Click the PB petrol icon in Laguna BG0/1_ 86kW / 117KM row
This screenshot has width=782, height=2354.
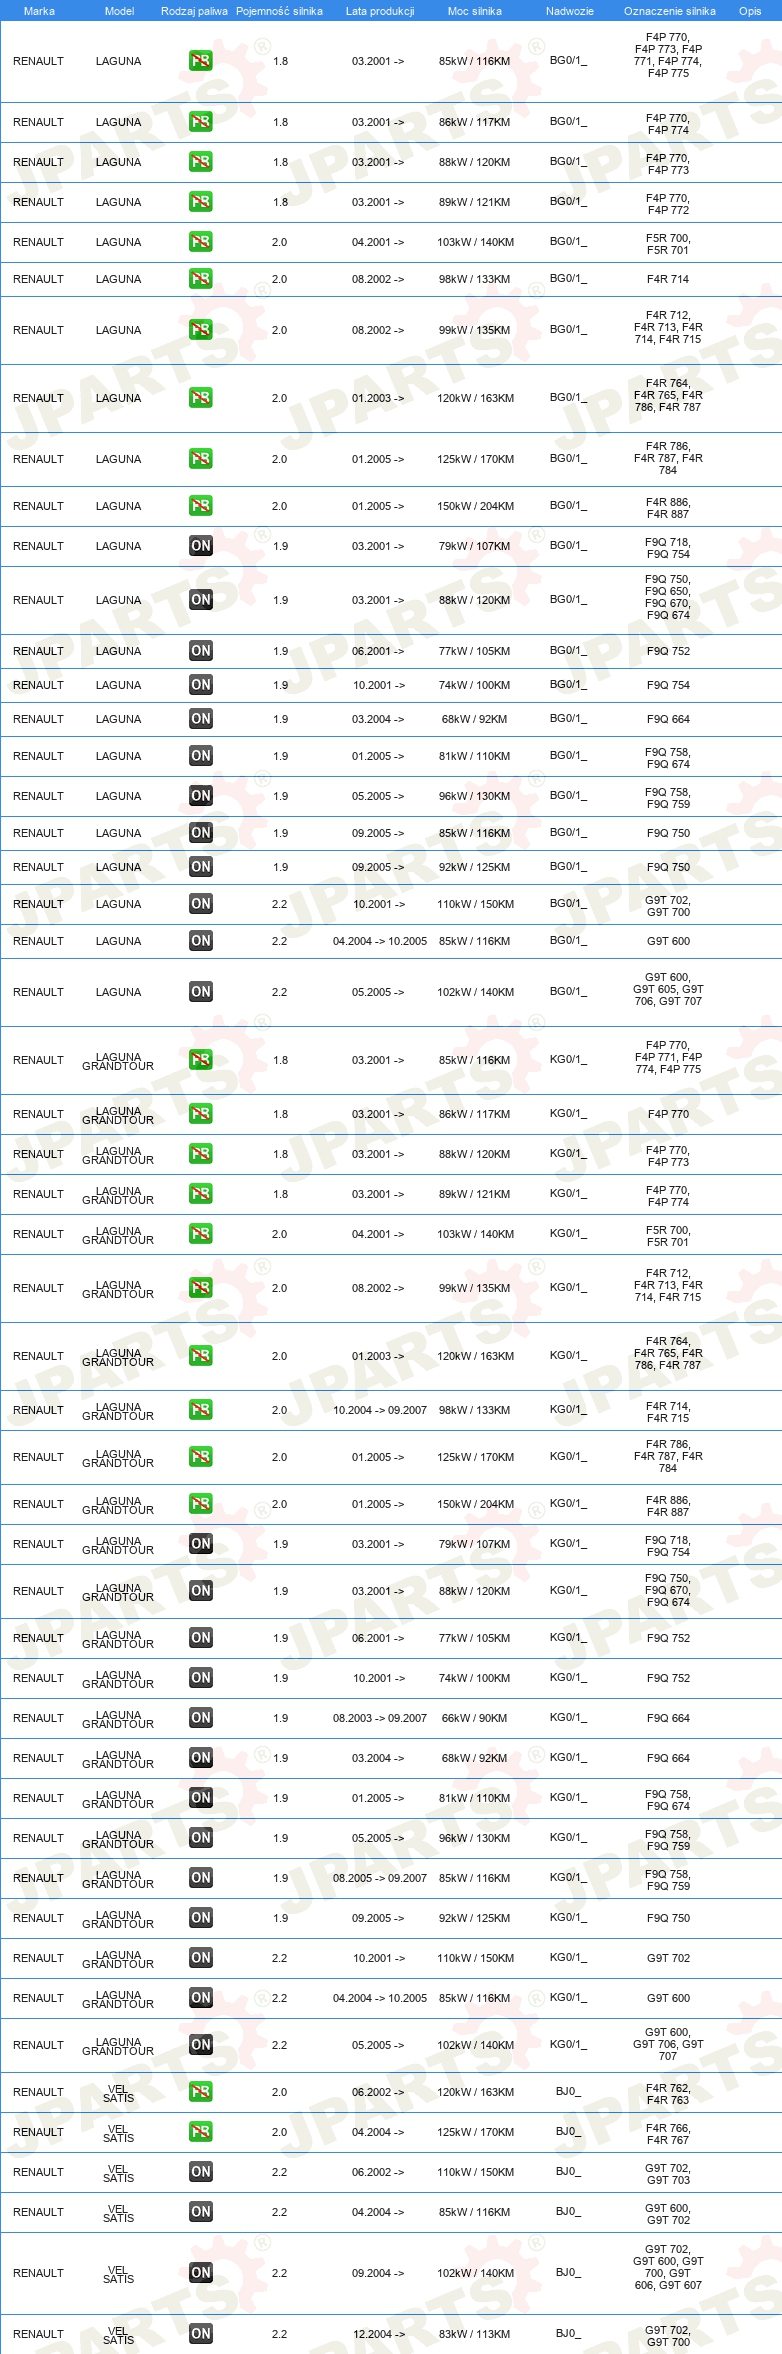click(200, 122)
